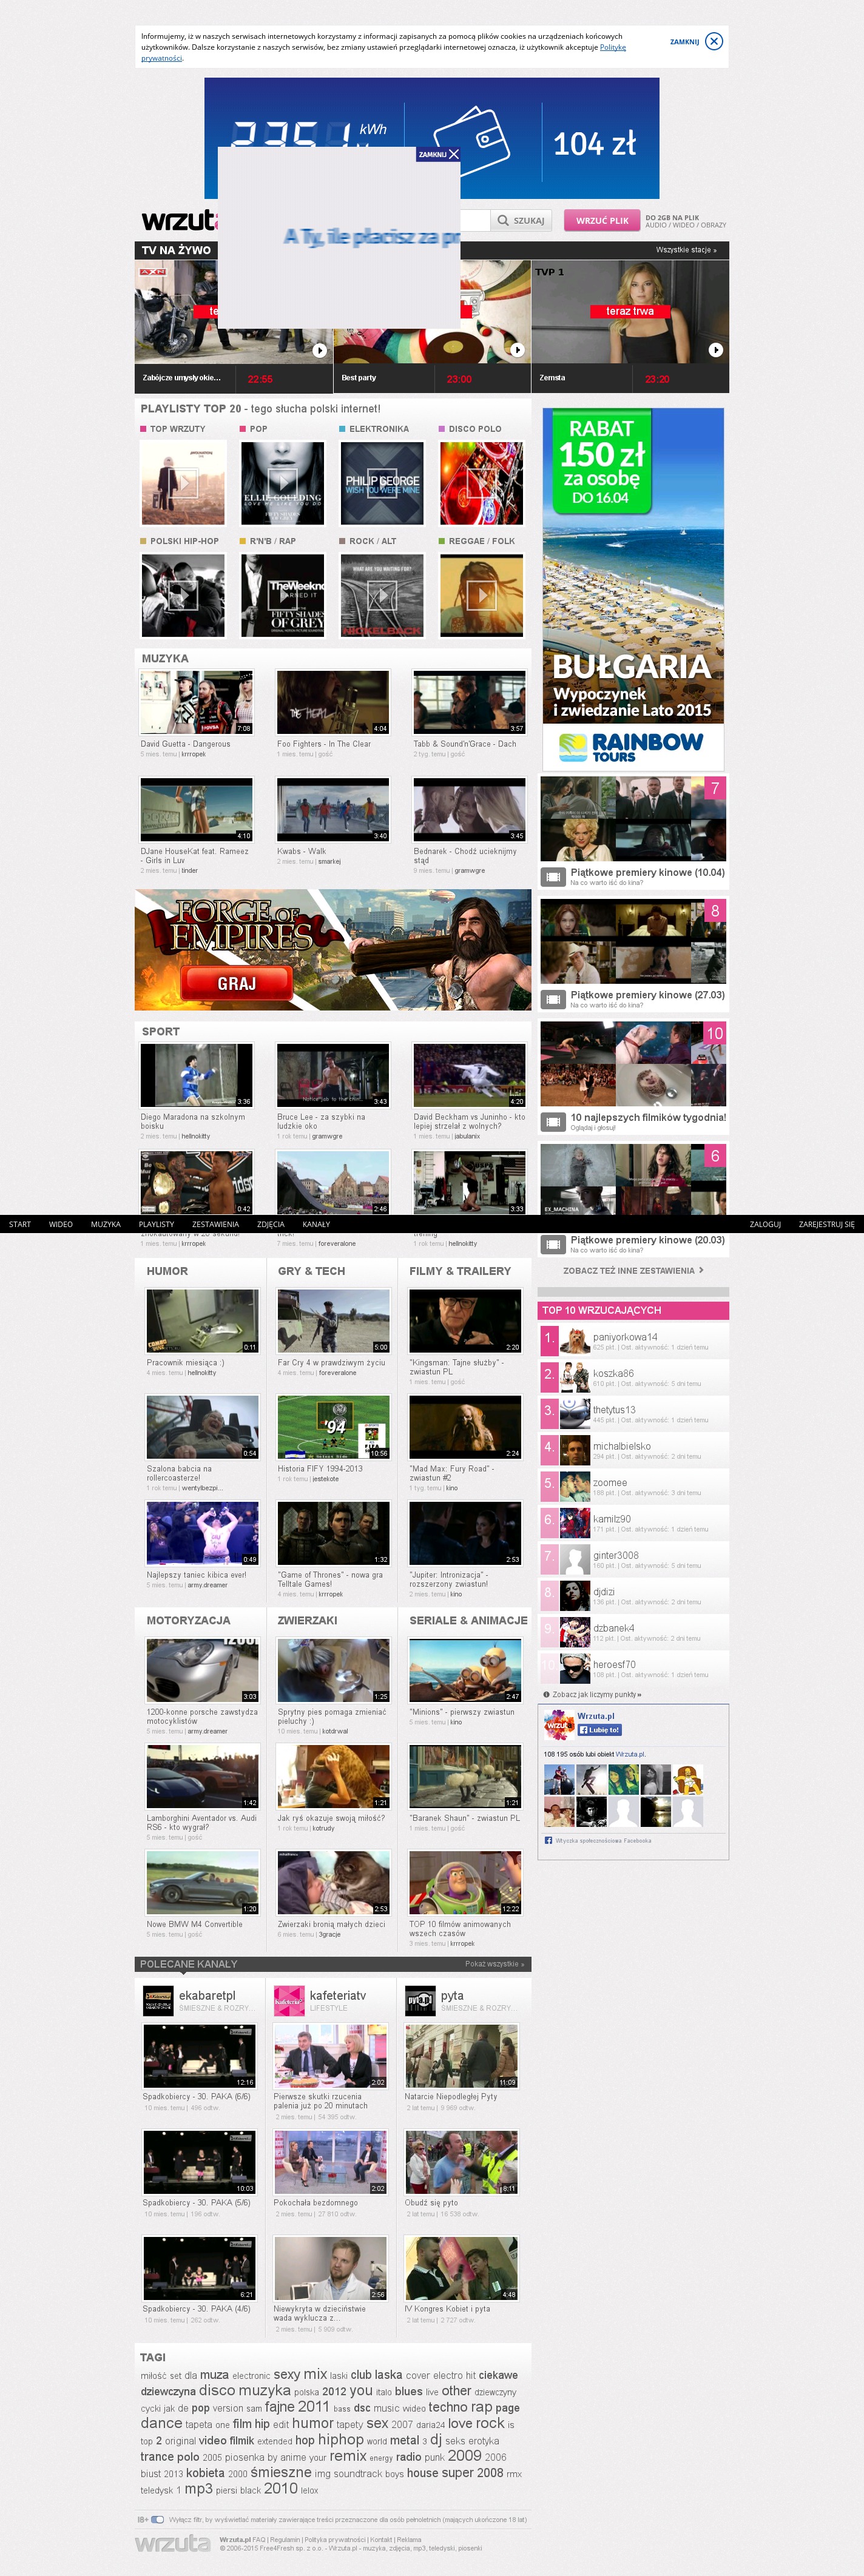Click the magnifier SZUKAJ search button

click(x=521, y=220)
